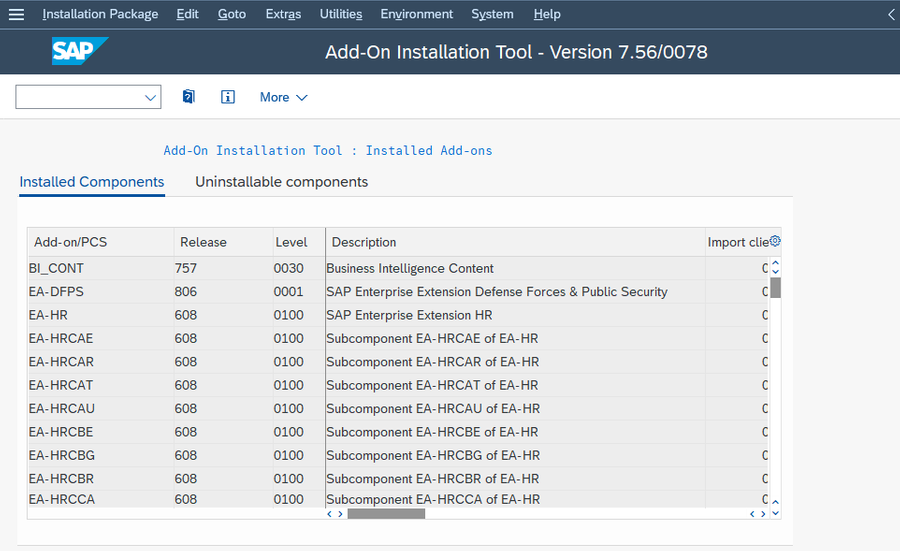Select the EA-HRCAT add-on cell
Image resolution: width=900 pixels, height=551 pixels.
point(100,385)
